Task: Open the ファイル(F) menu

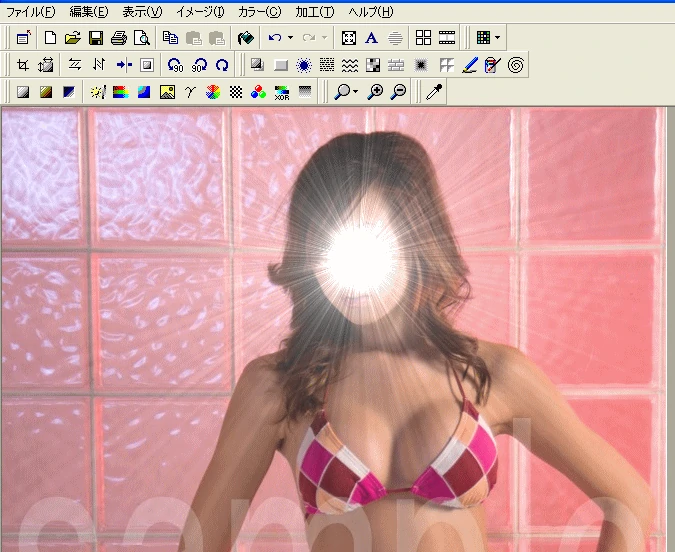Action: [x=30, y=12]
